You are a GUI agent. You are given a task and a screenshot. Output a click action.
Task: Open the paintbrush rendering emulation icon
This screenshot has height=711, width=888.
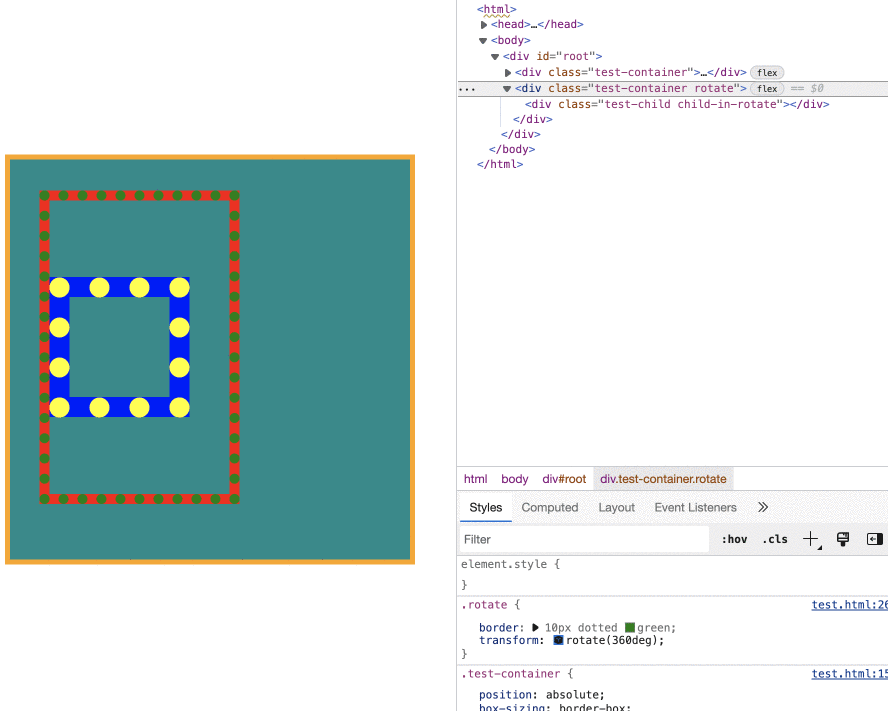(843, 539)
